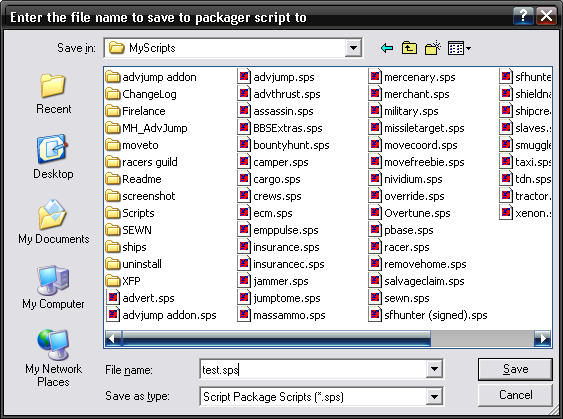Expand the File name history dropdown
Screen dimensions: 563x419
click(x=434, y=369)
